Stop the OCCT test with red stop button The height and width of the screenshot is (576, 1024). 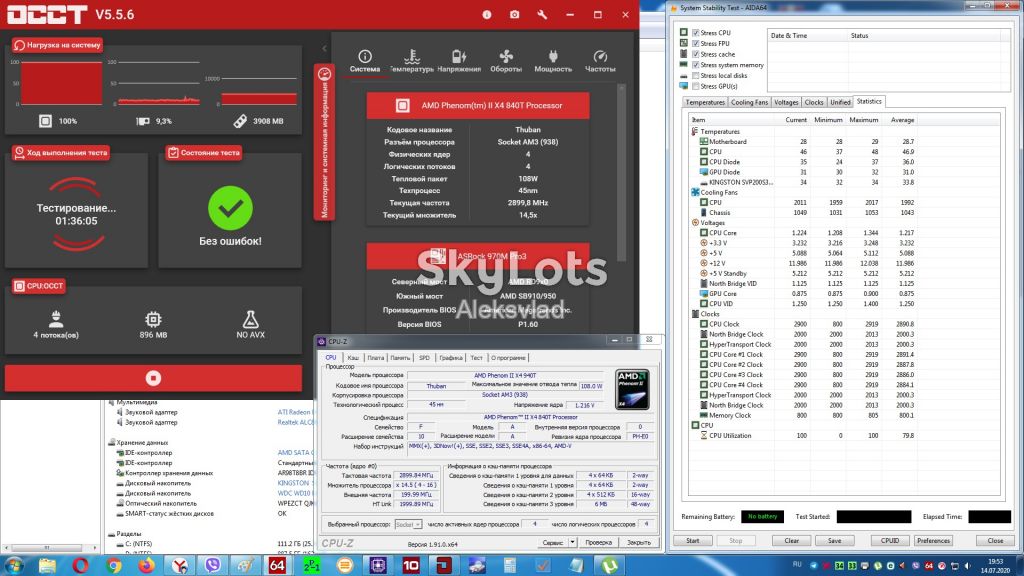coord(153,378)
